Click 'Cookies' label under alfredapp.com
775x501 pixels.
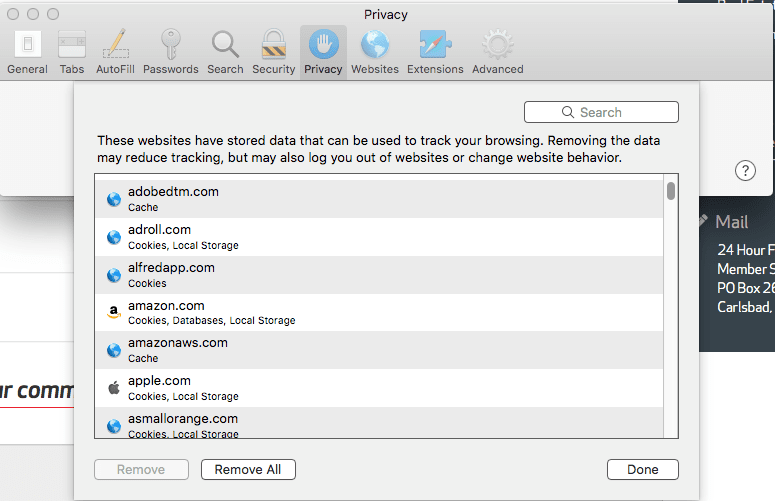point(147,284)
